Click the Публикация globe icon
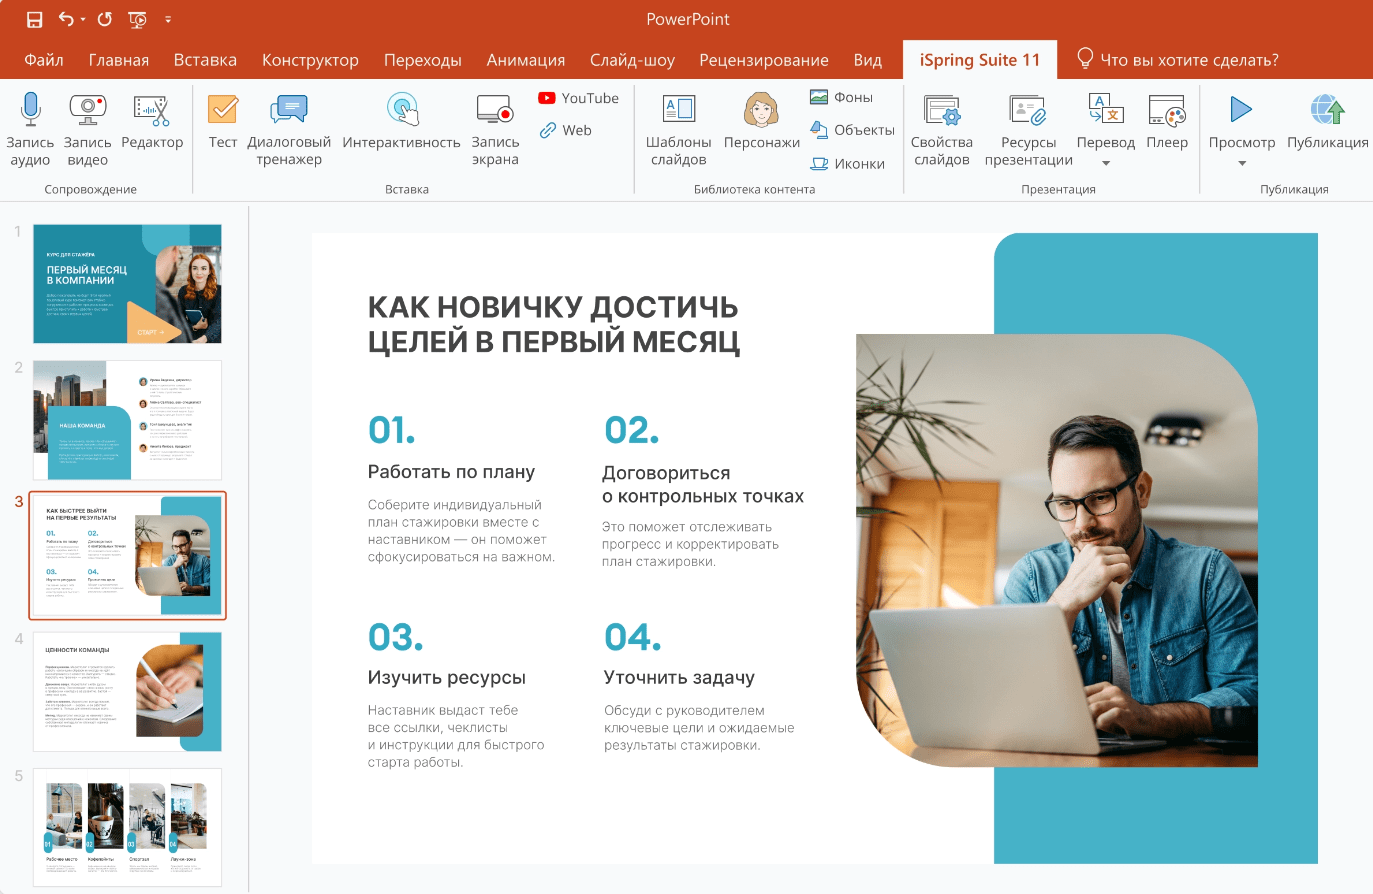1373x894 pixels. (x=1327, y=109)
